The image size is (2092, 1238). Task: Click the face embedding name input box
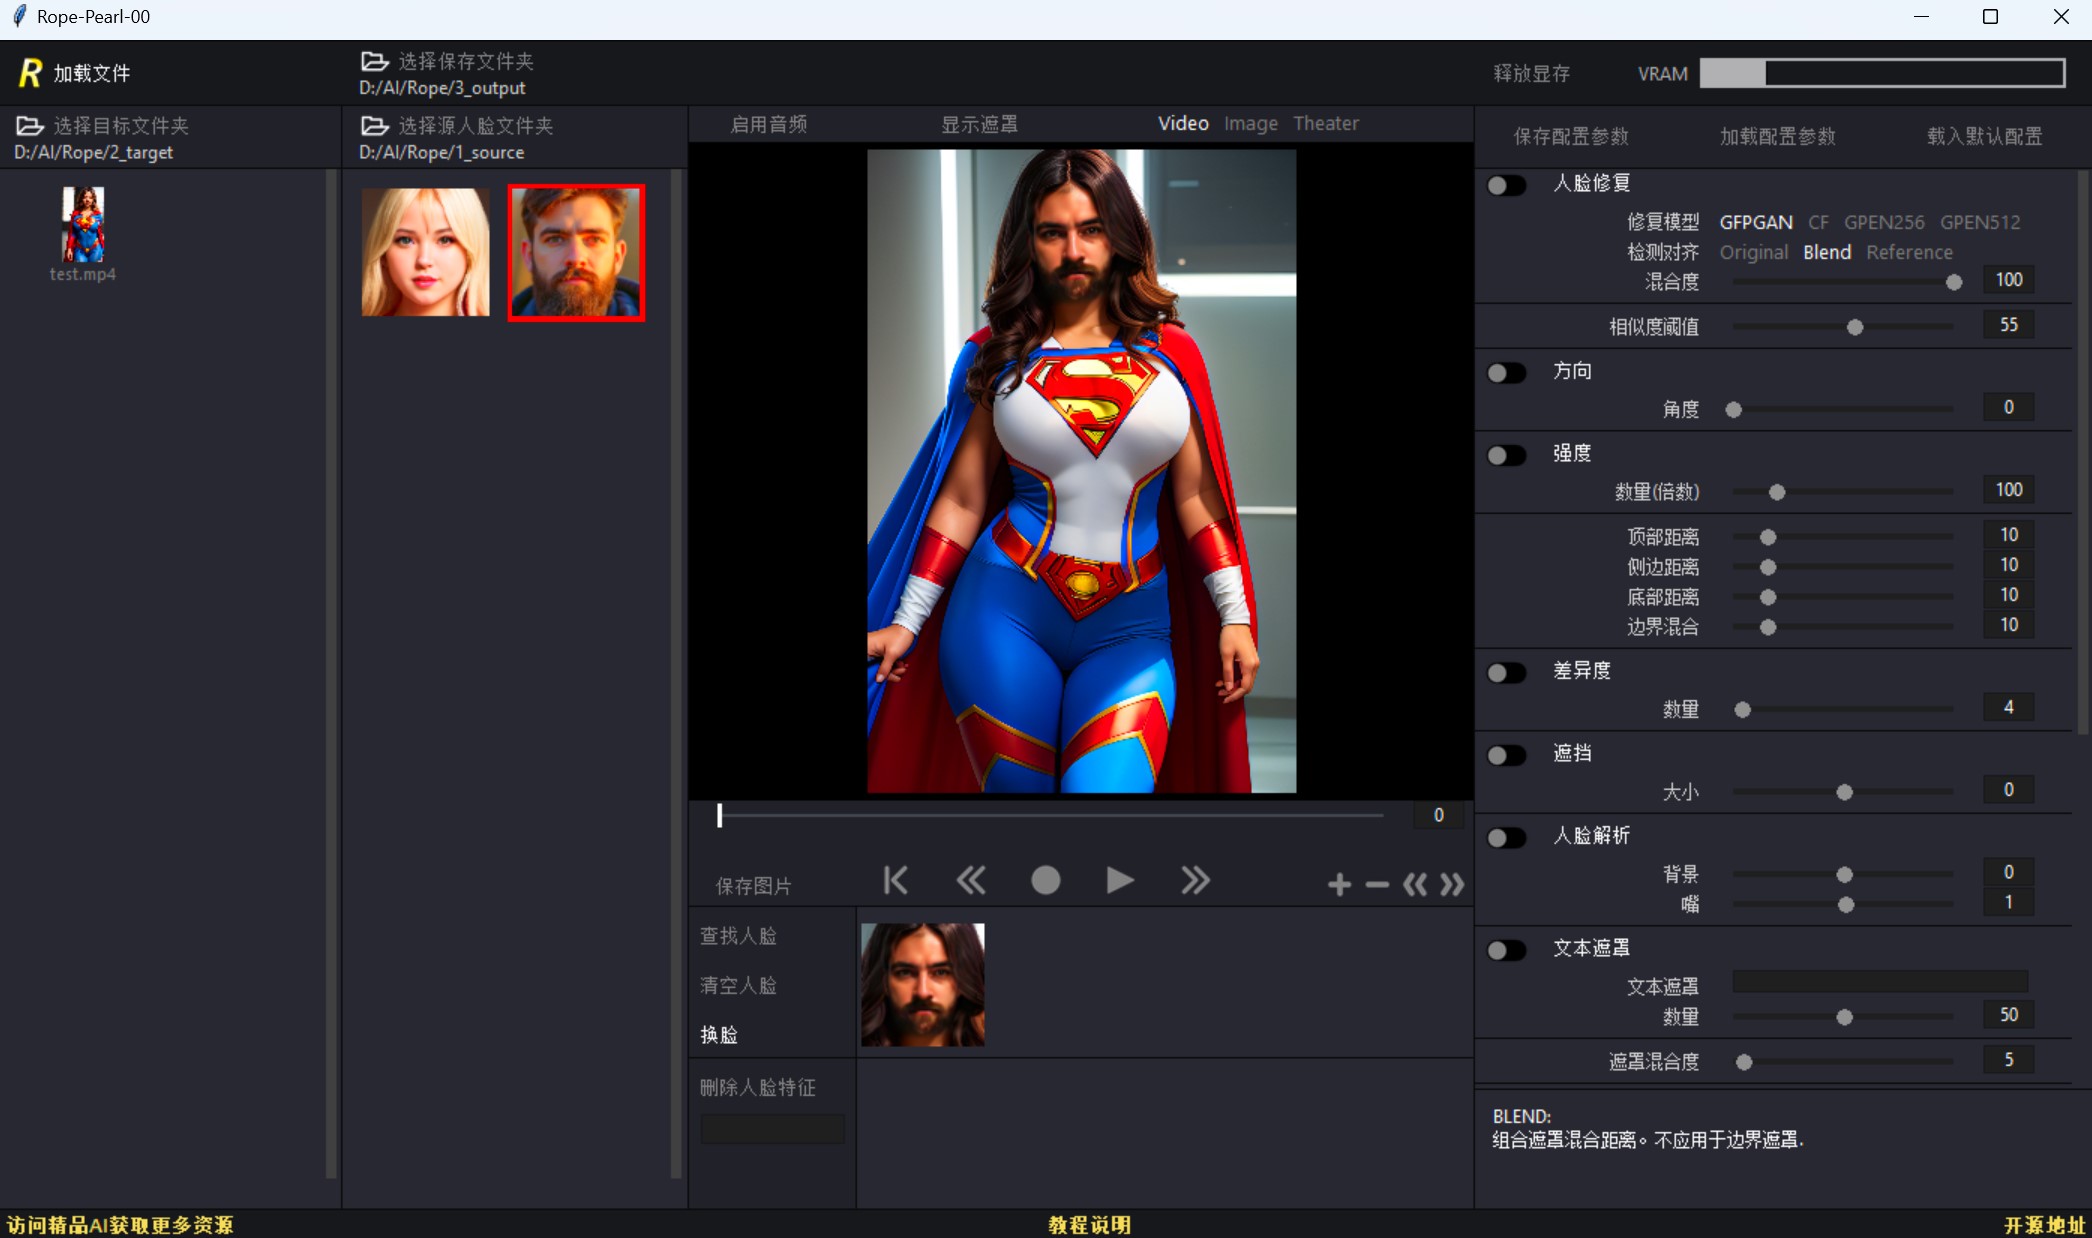tap(772, 1129)
